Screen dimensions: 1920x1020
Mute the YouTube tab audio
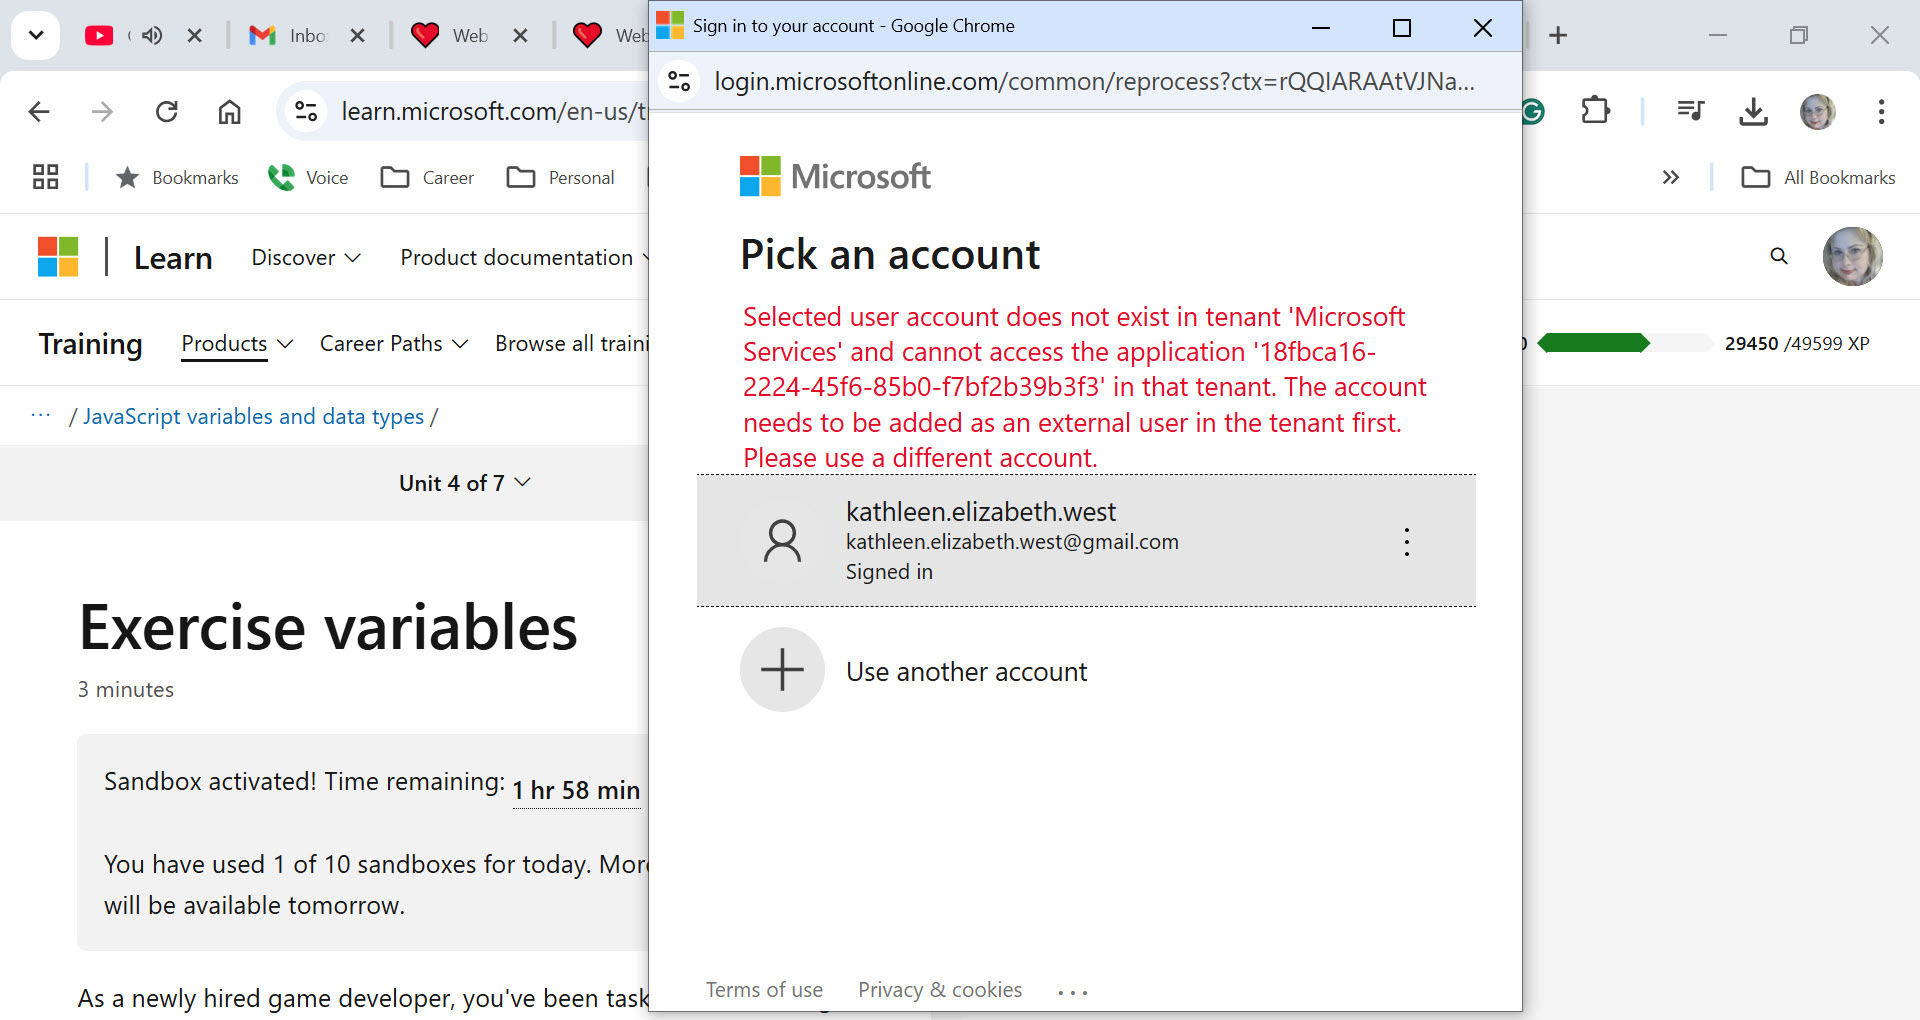point(151,35)
